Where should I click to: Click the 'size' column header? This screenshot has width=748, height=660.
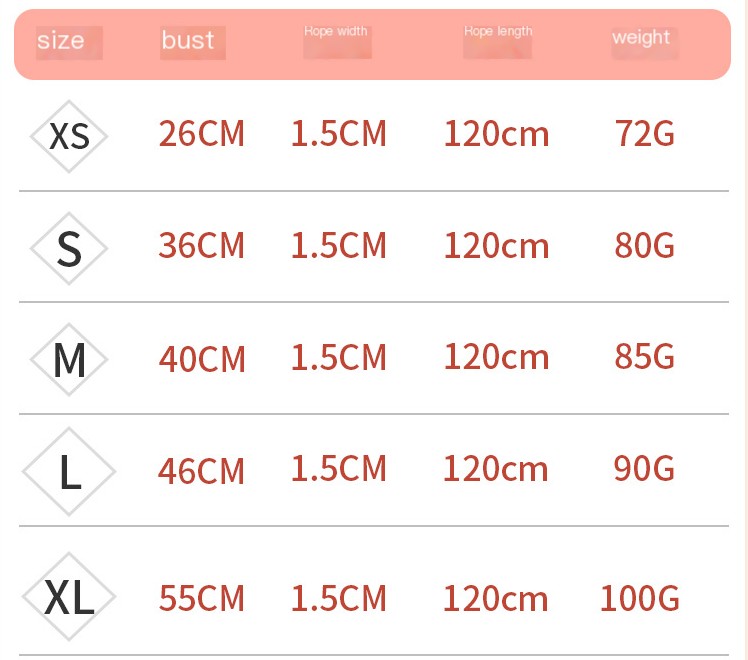coord(61,40)
